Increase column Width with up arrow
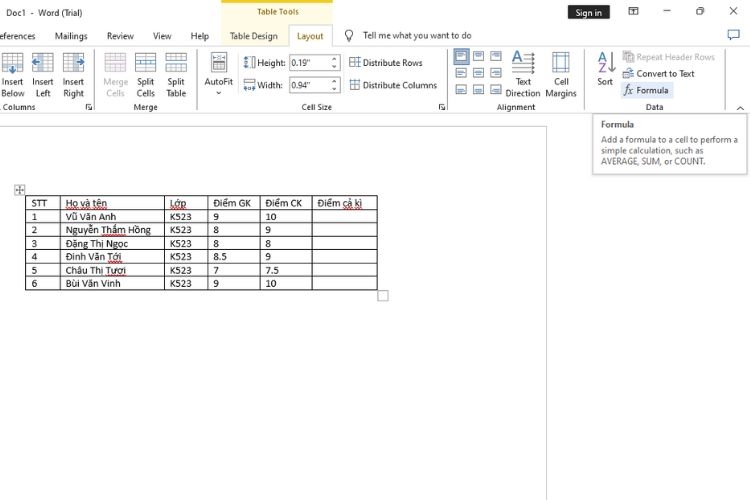 [334, 82]
